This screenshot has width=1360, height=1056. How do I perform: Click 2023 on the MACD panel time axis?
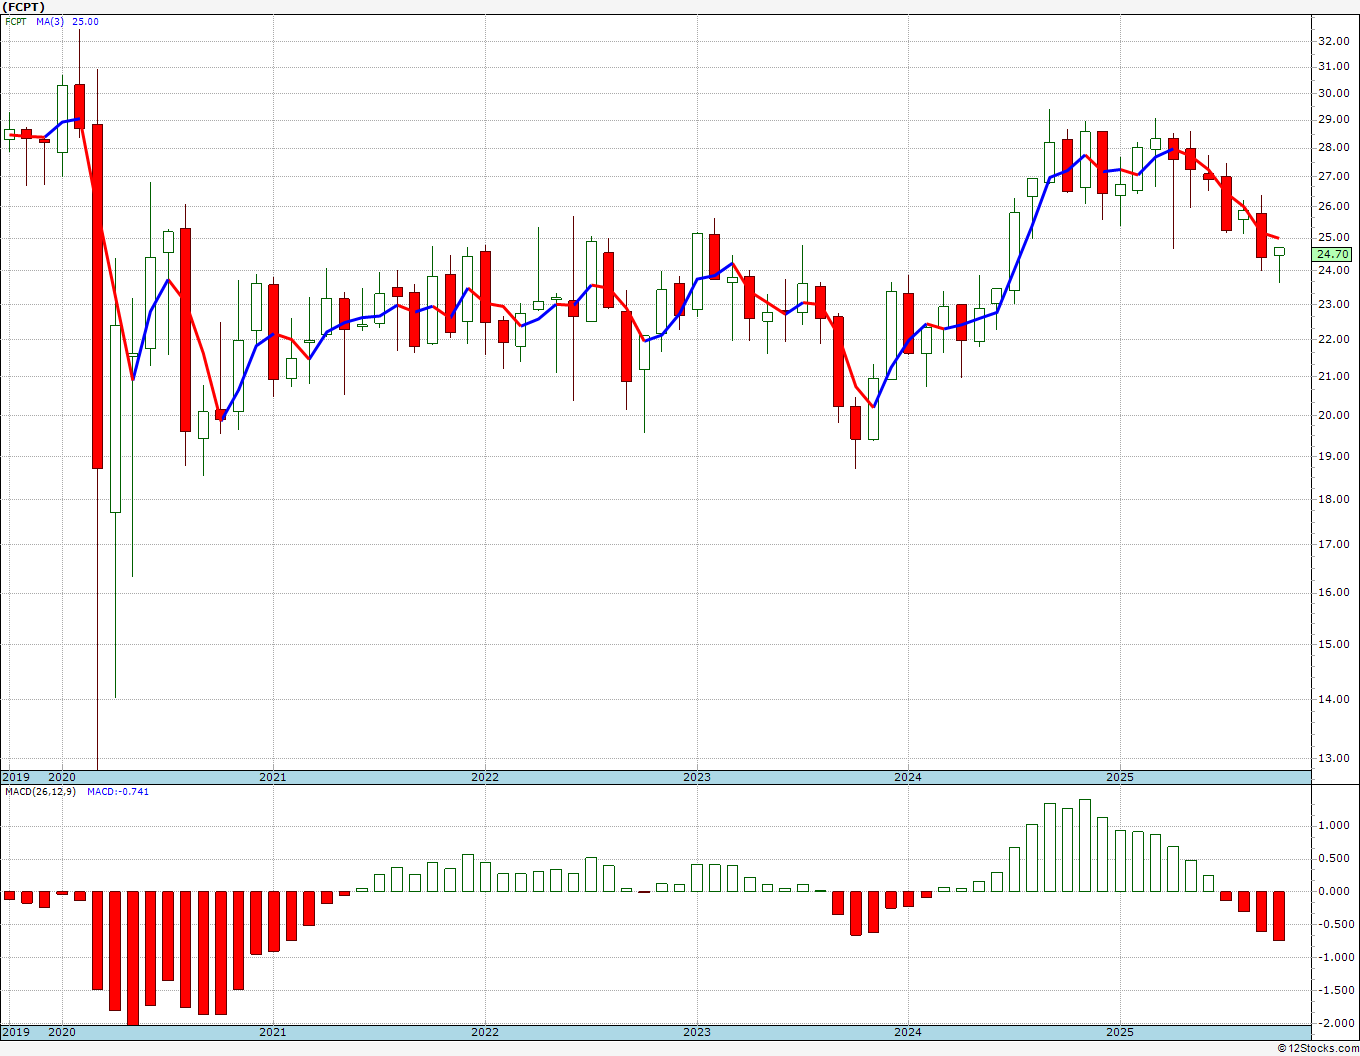pos(697,1032)
